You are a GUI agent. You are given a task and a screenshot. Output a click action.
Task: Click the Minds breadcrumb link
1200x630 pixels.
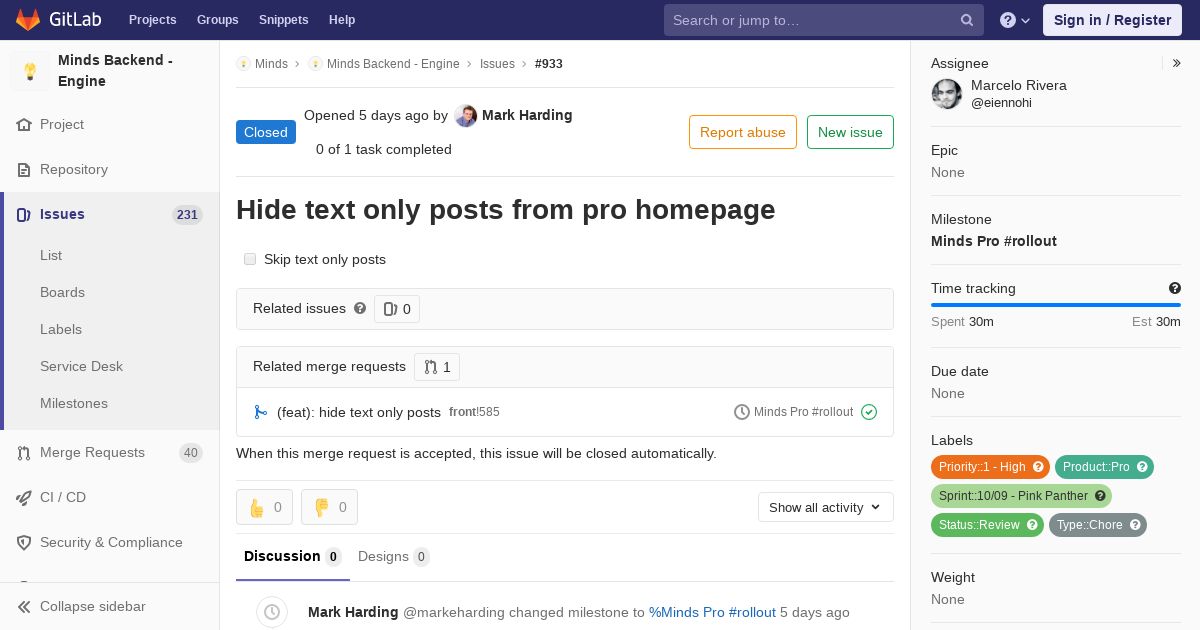coord(271,64)
